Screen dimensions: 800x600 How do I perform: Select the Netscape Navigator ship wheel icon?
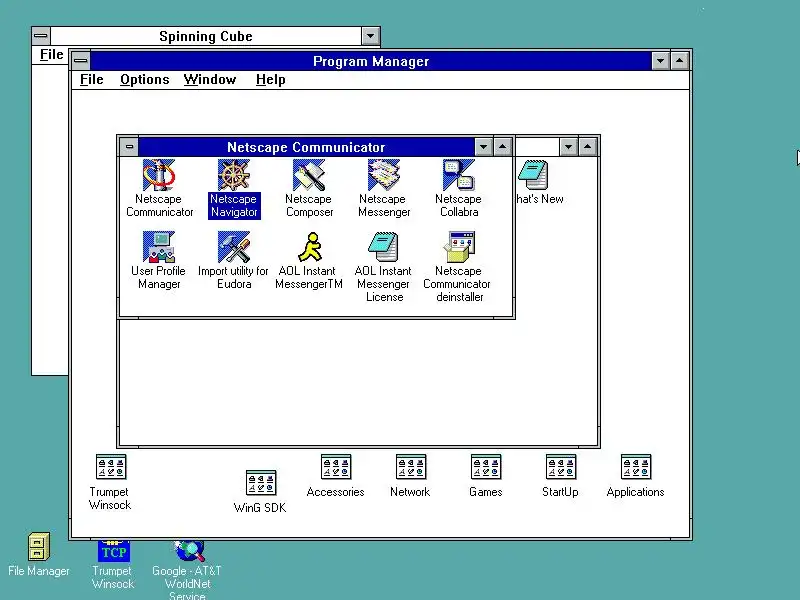pyautogui.click(x=234, y=175)
